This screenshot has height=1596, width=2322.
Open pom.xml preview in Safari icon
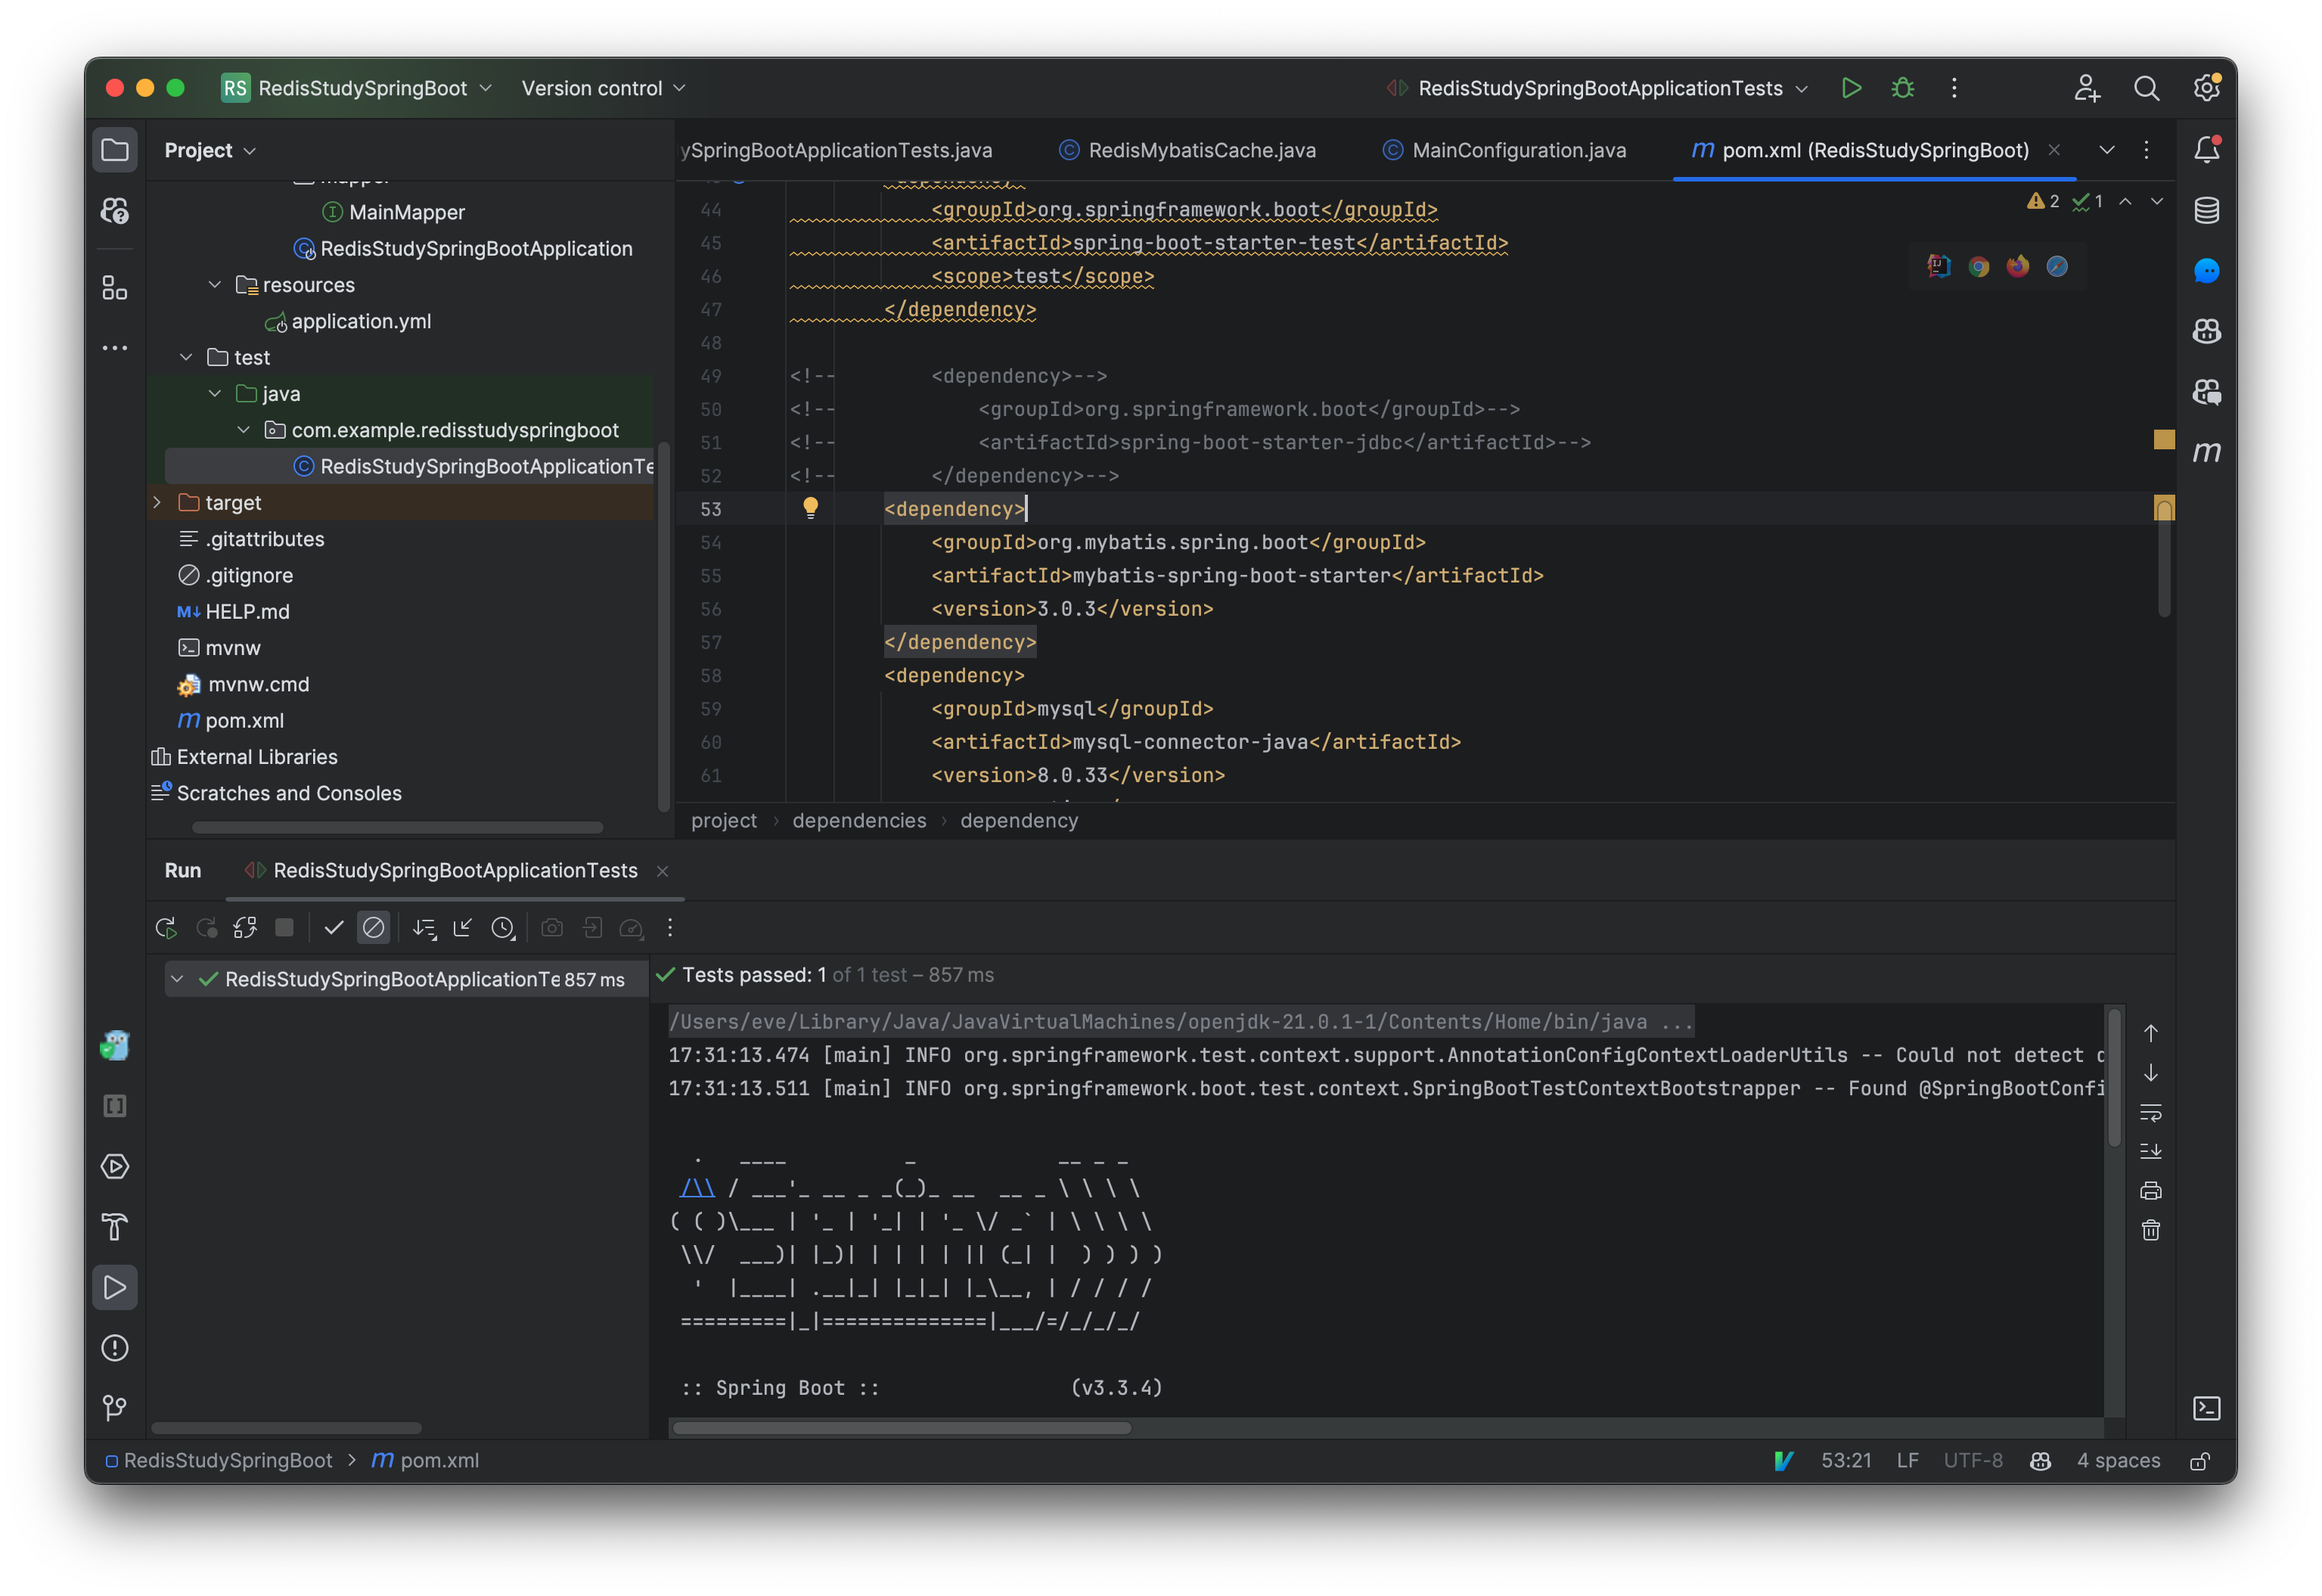click(x=2057, y=266)
